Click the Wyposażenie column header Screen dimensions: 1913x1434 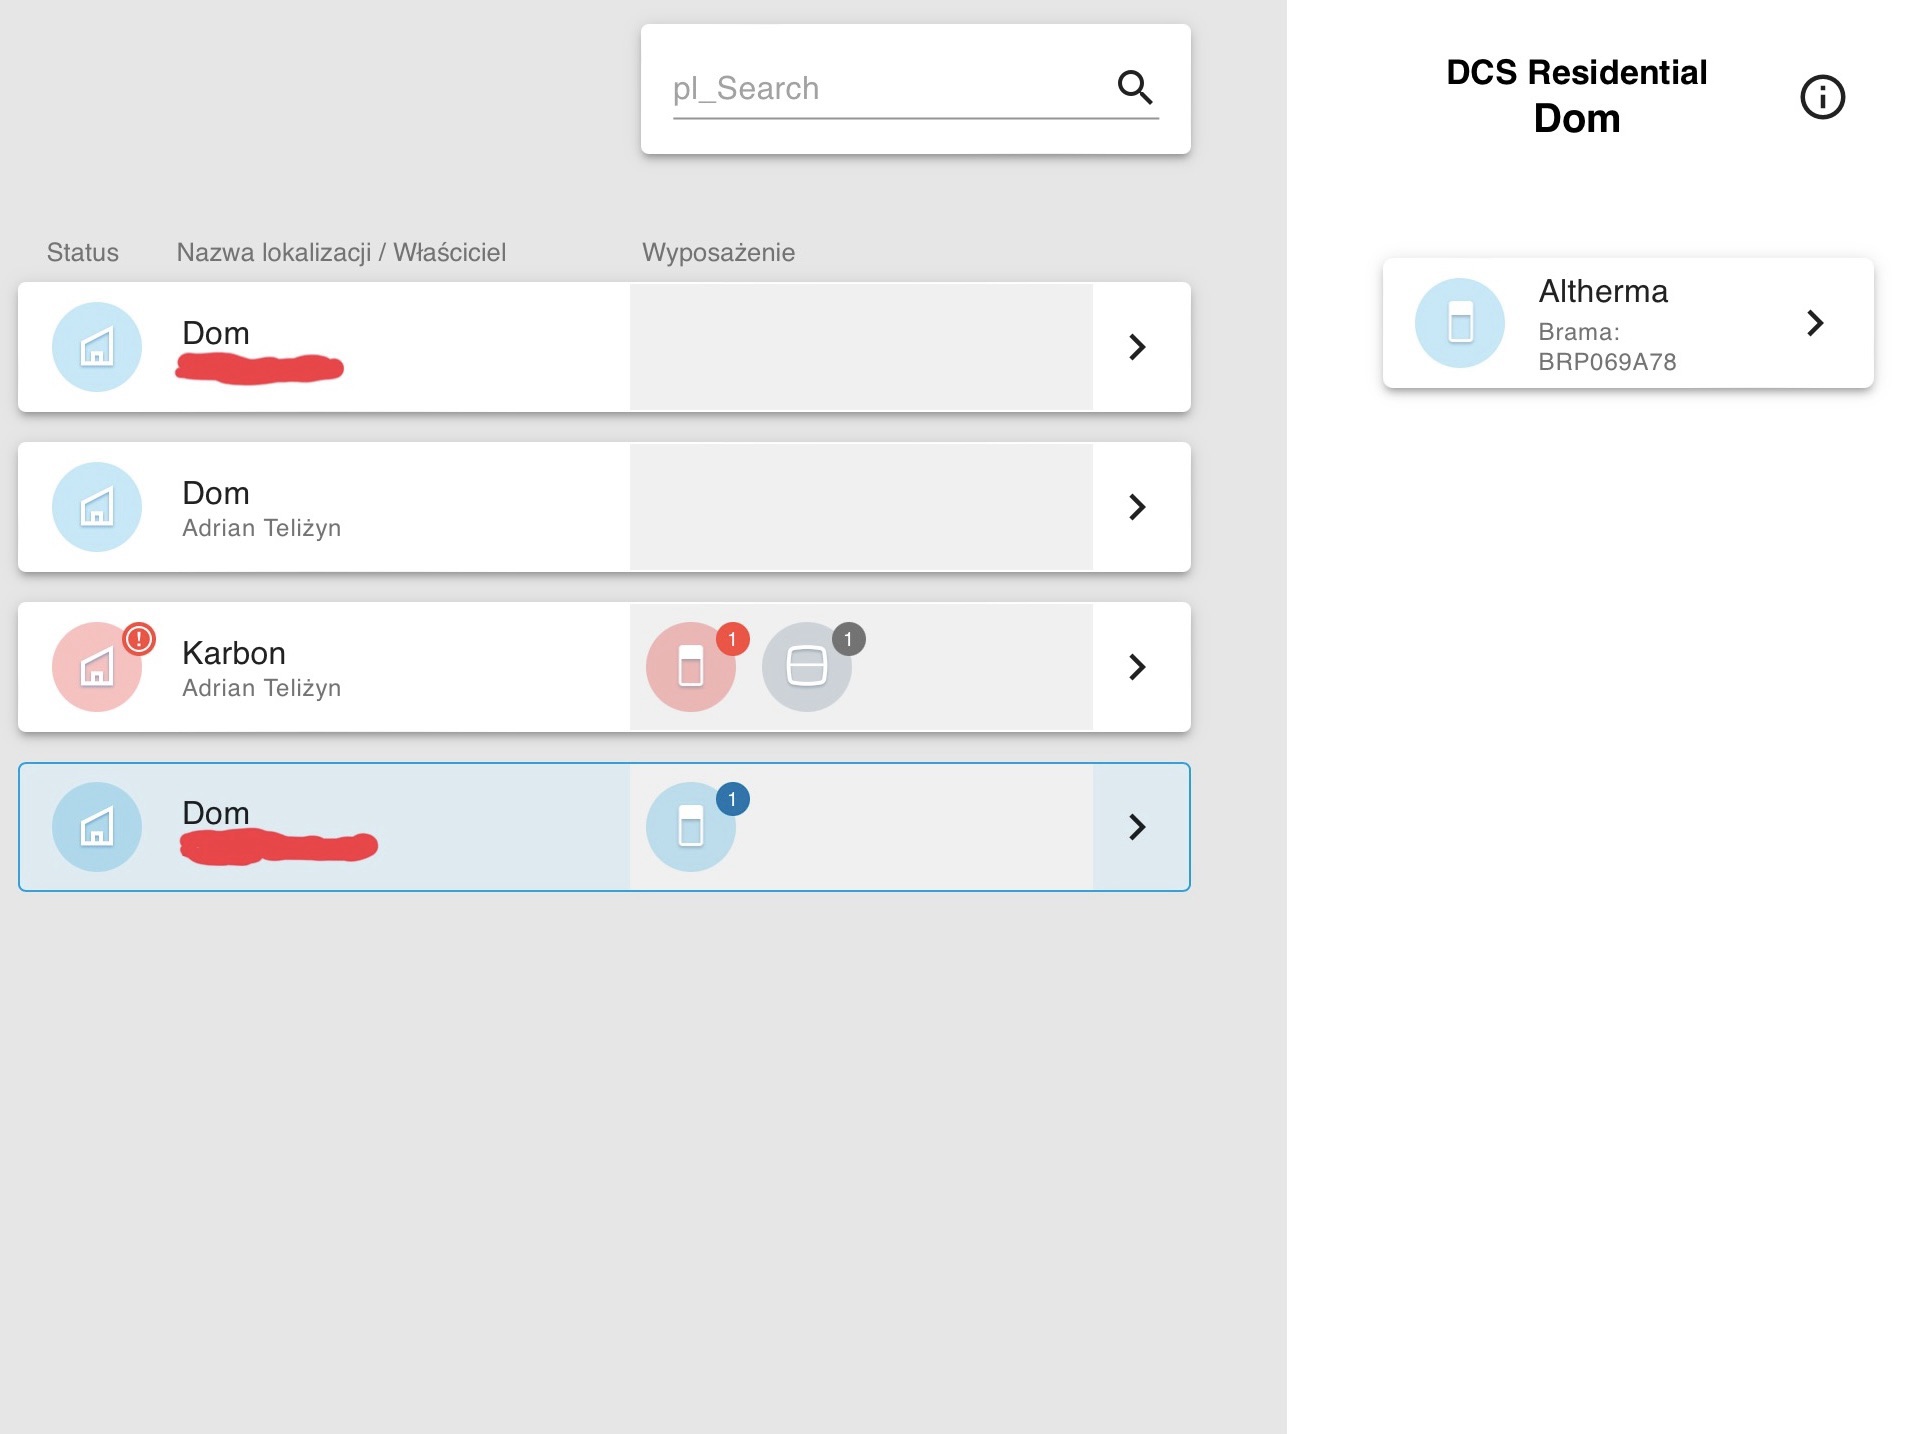click(x=718, y=252)
